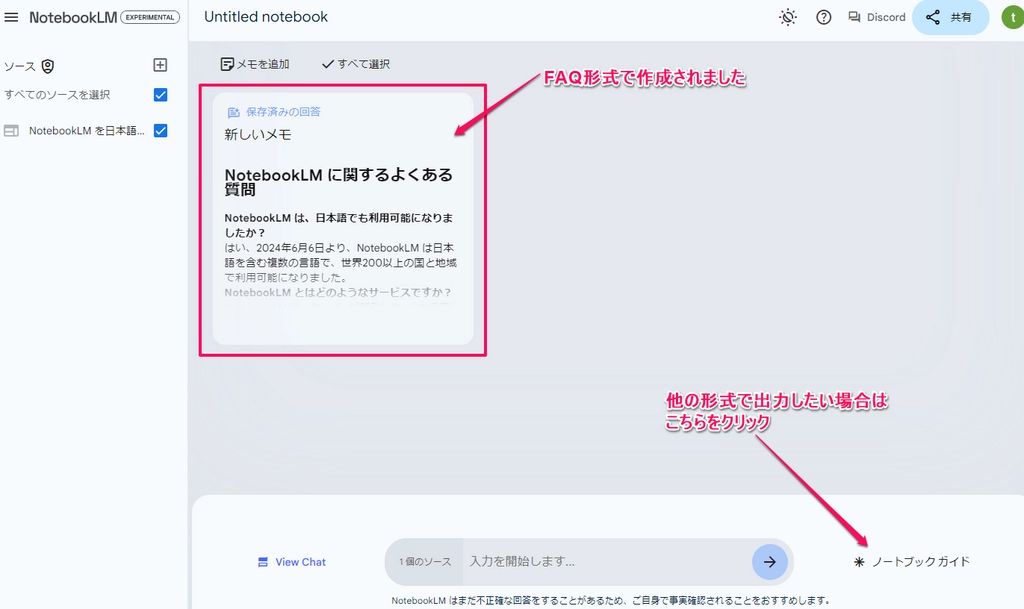
Task: Toggle the NotebookLM を日本語 source checkbox
Action: (161, 131)
